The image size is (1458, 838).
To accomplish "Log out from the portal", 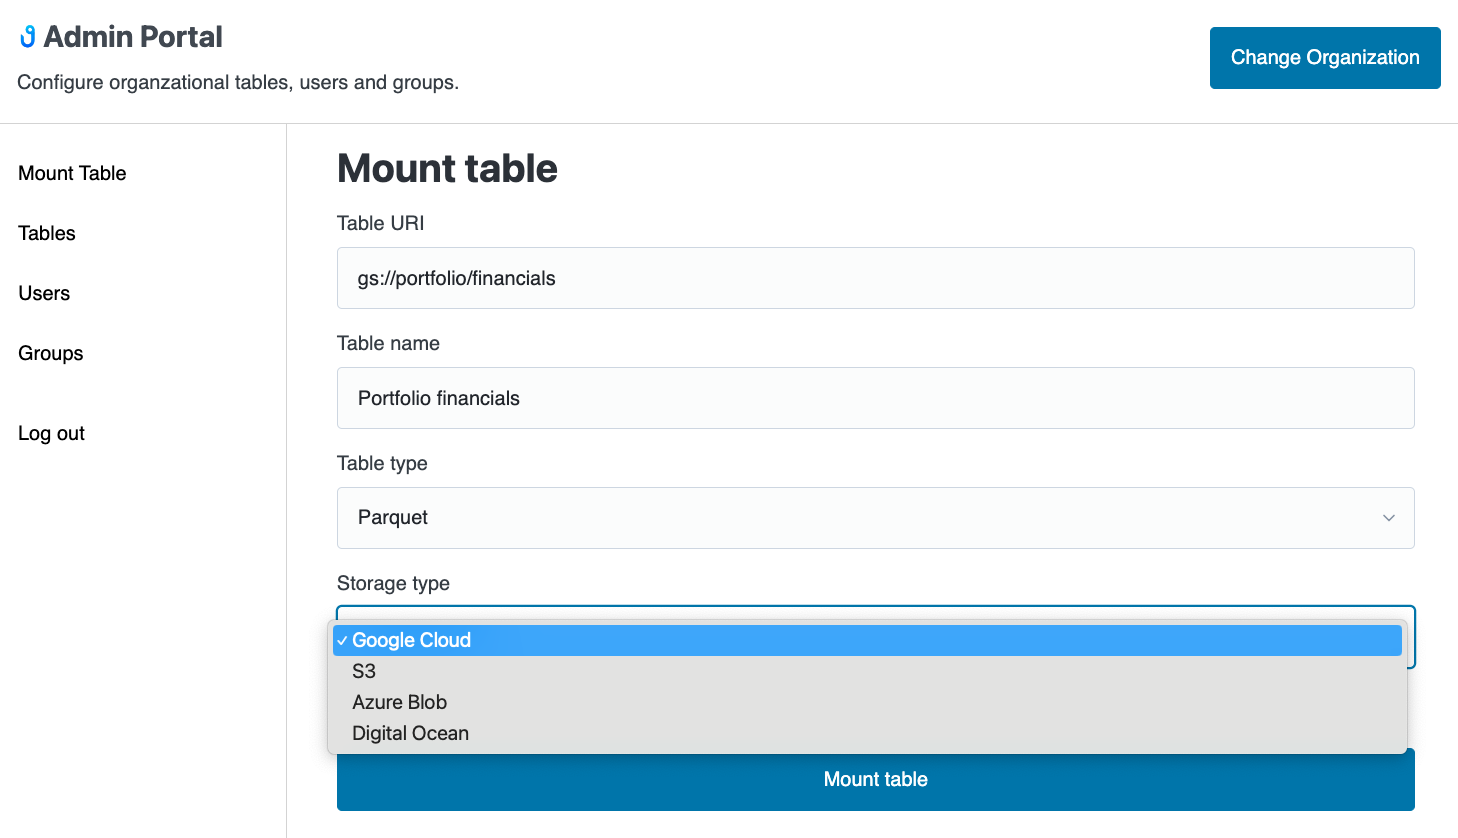I will (x=51, y=433).
